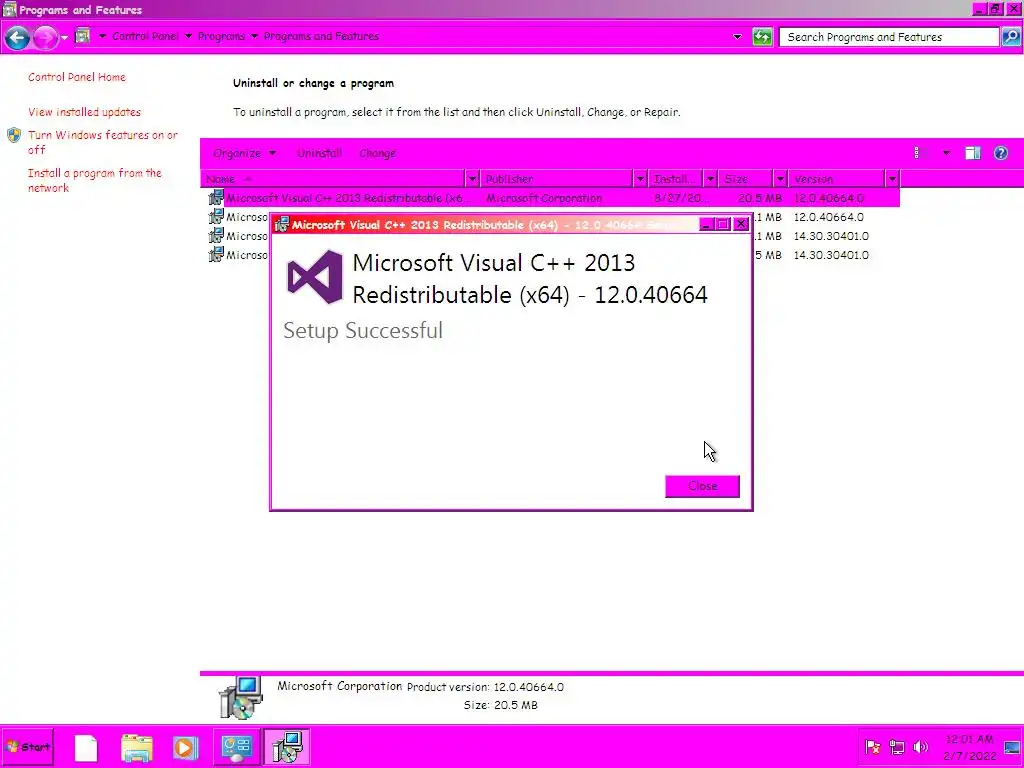
Task: Minimize the Visual C++ setup dialog
Action: pyautogui.click(x=705, y=224)
